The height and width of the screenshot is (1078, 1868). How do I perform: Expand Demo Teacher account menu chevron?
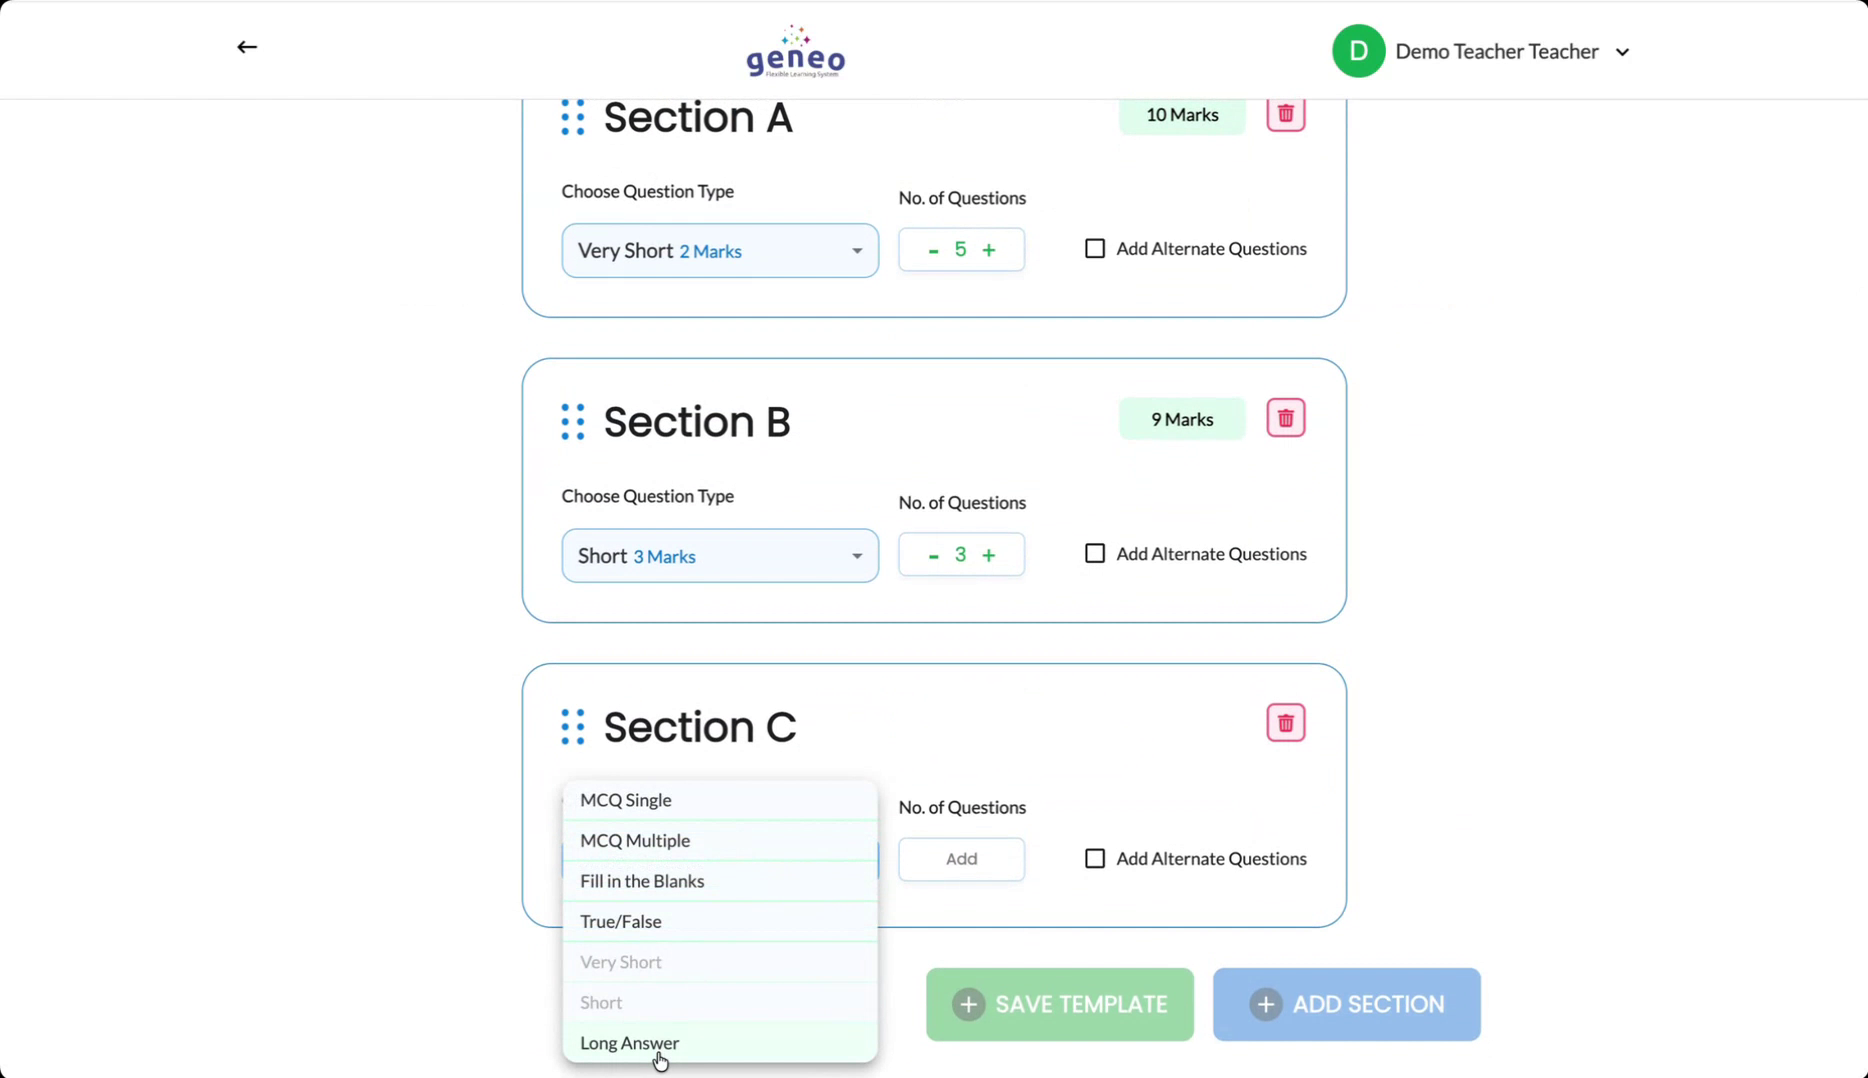point(1622,52)
